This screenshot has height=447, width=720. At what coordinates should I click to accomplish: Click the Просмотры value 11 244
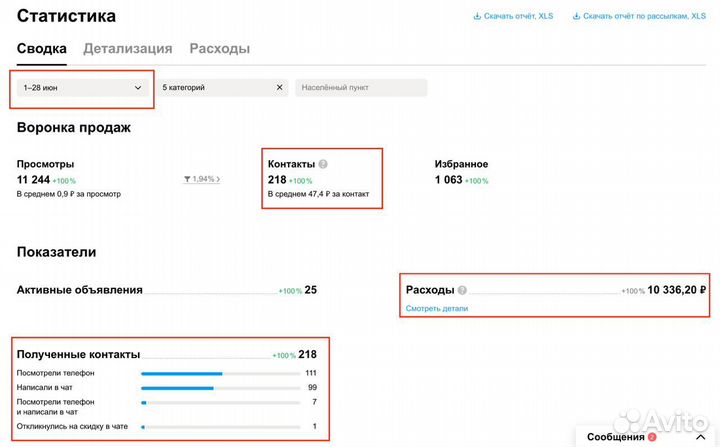(x=33, y=180)
